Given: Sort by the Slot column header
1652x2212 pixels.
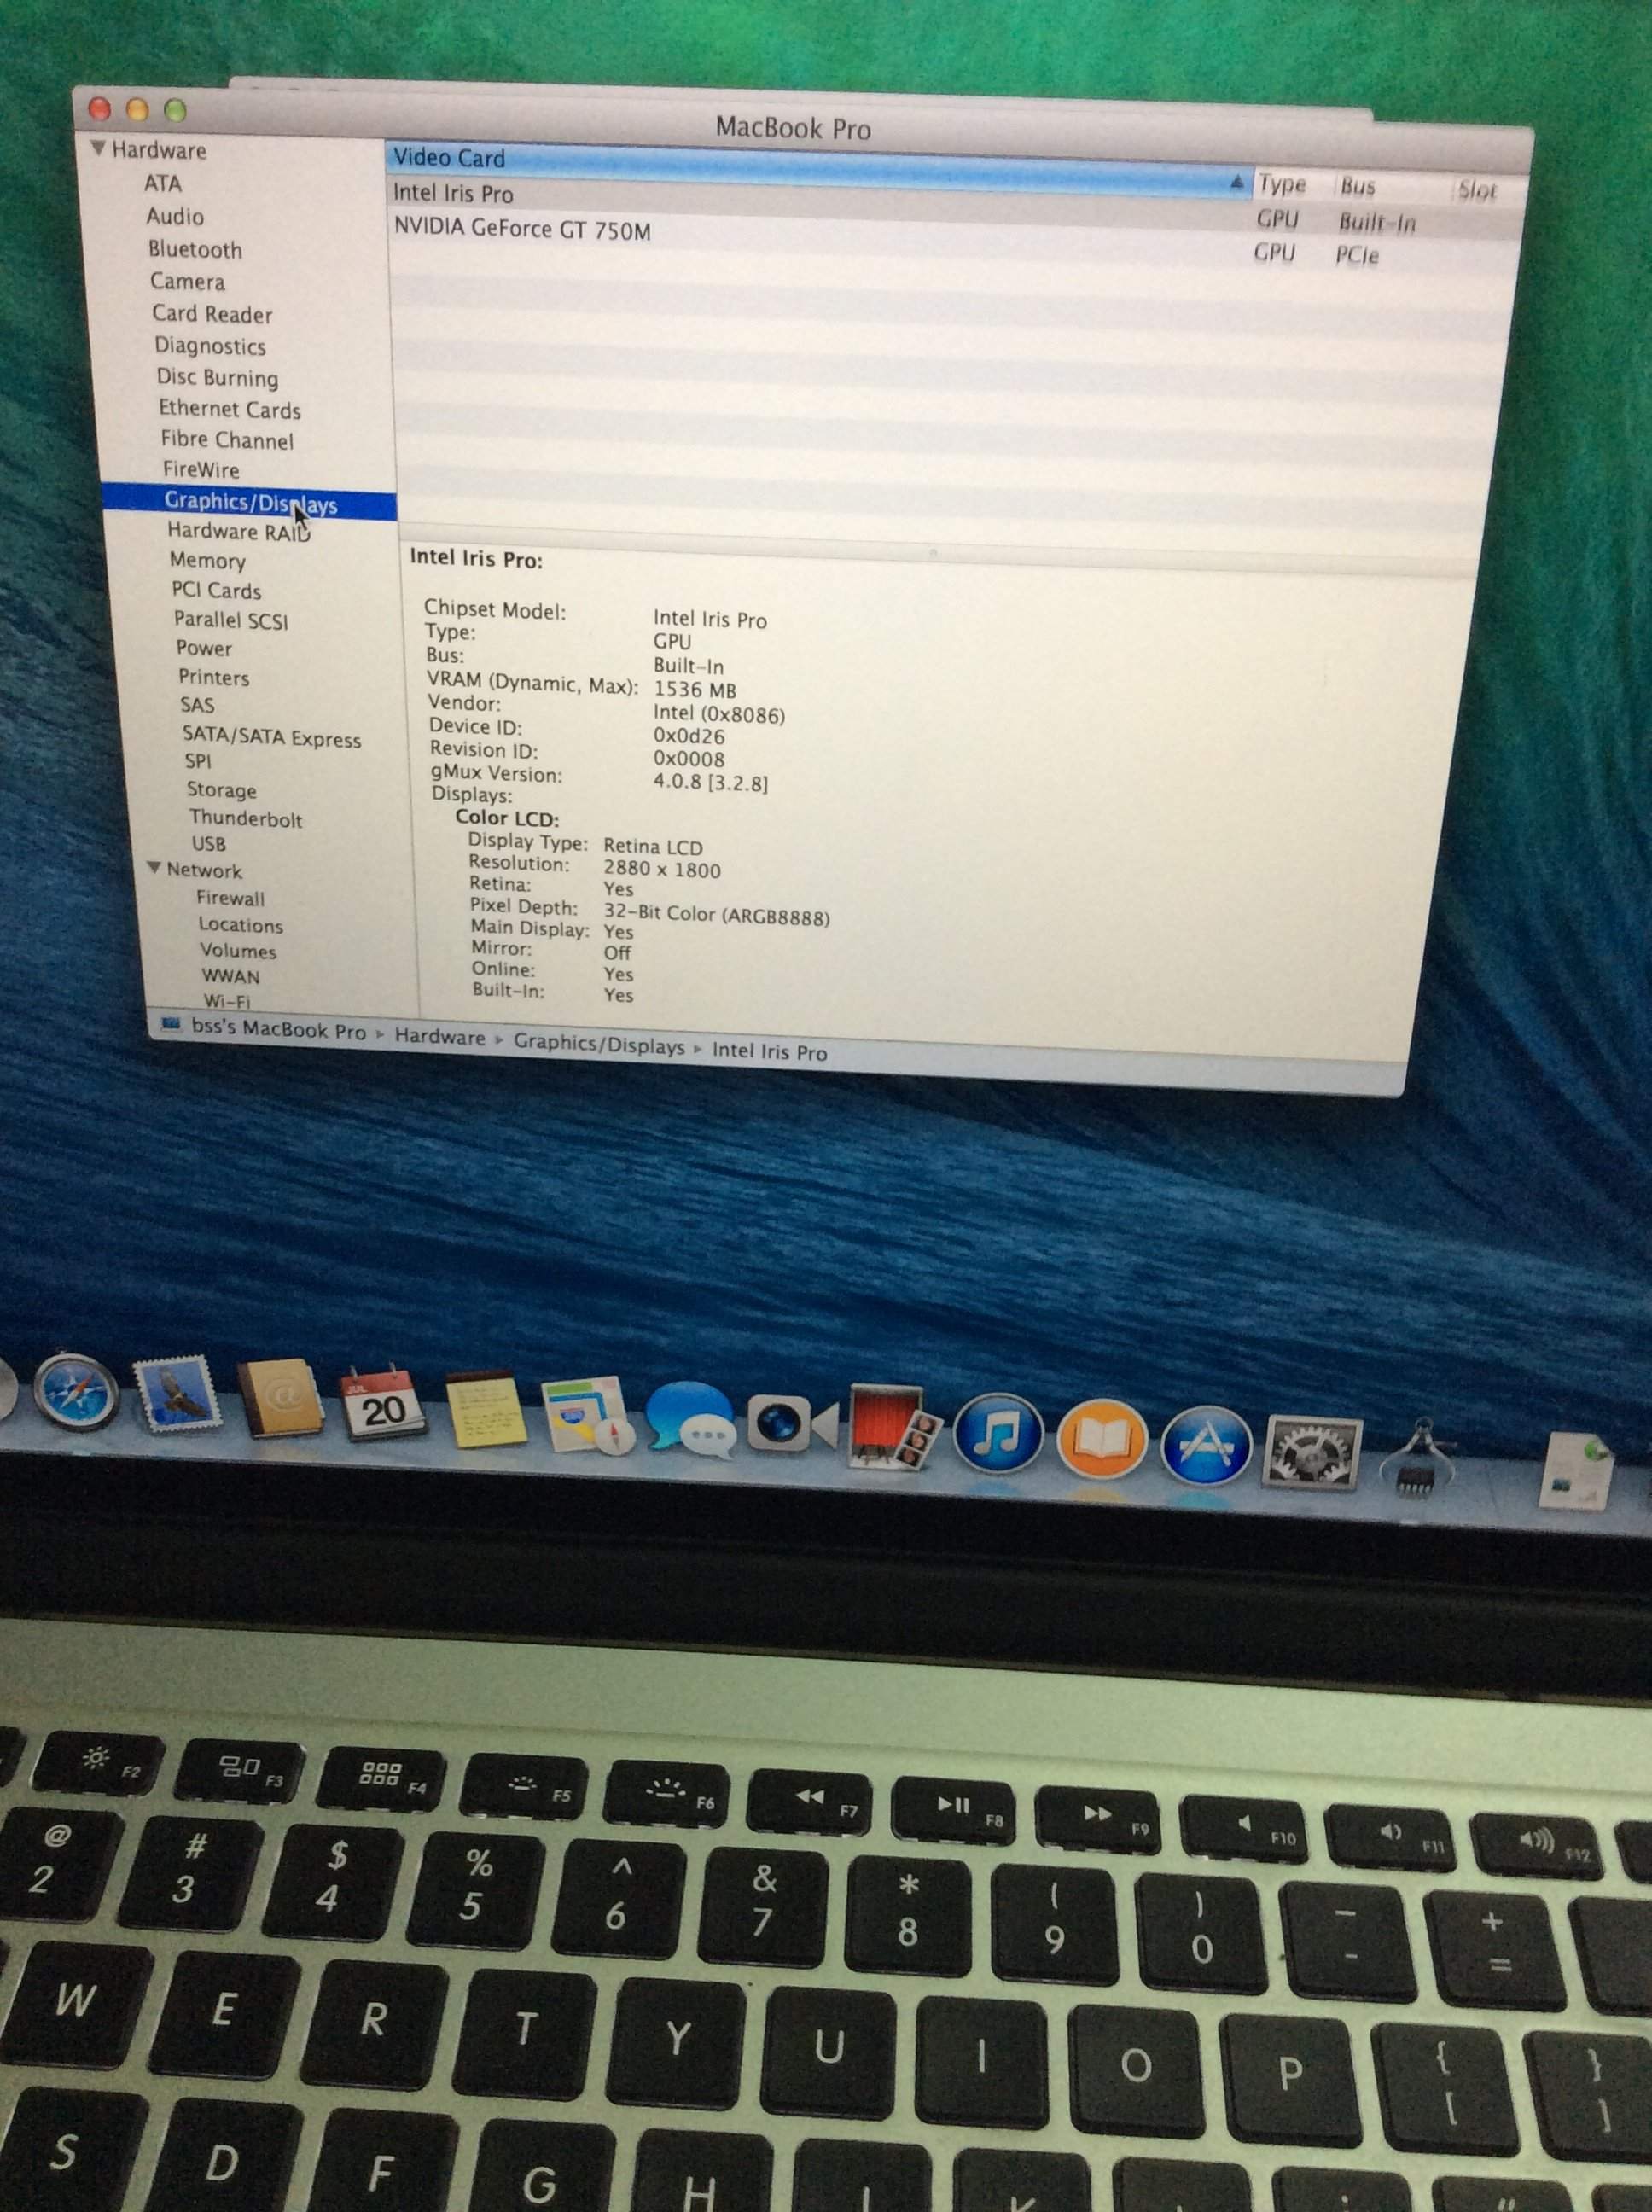Looking at the screenshot, I should (x=1477, y=190).
